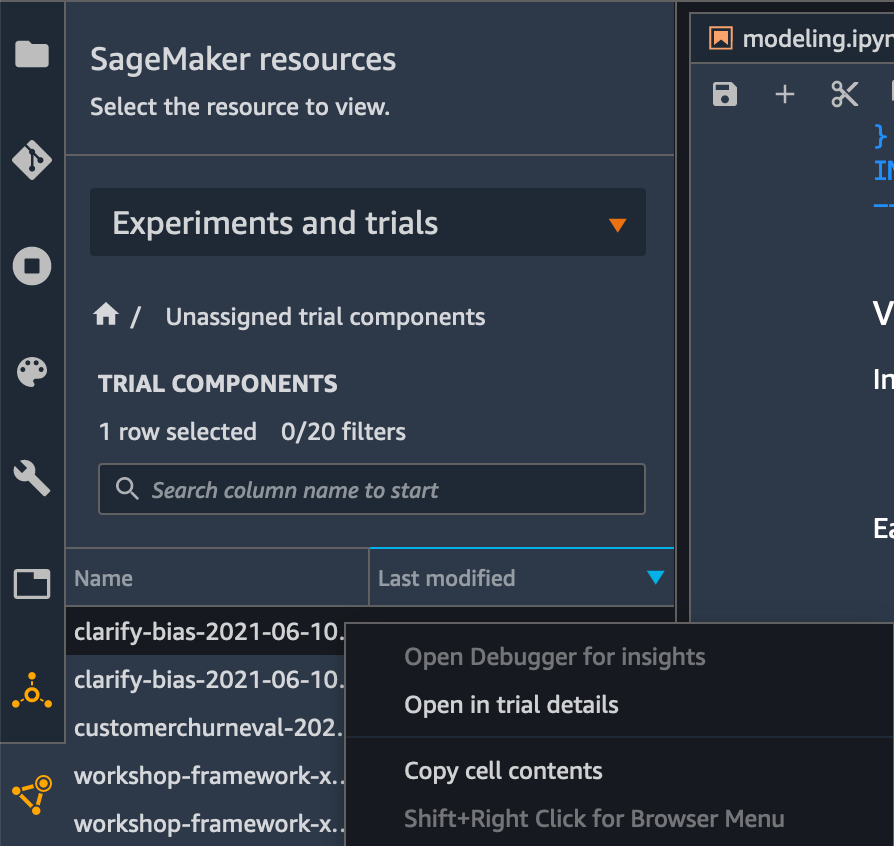Choose Copy cell contents
The width and height of the screenshot is (894, 846).
[x=503, y=771]
